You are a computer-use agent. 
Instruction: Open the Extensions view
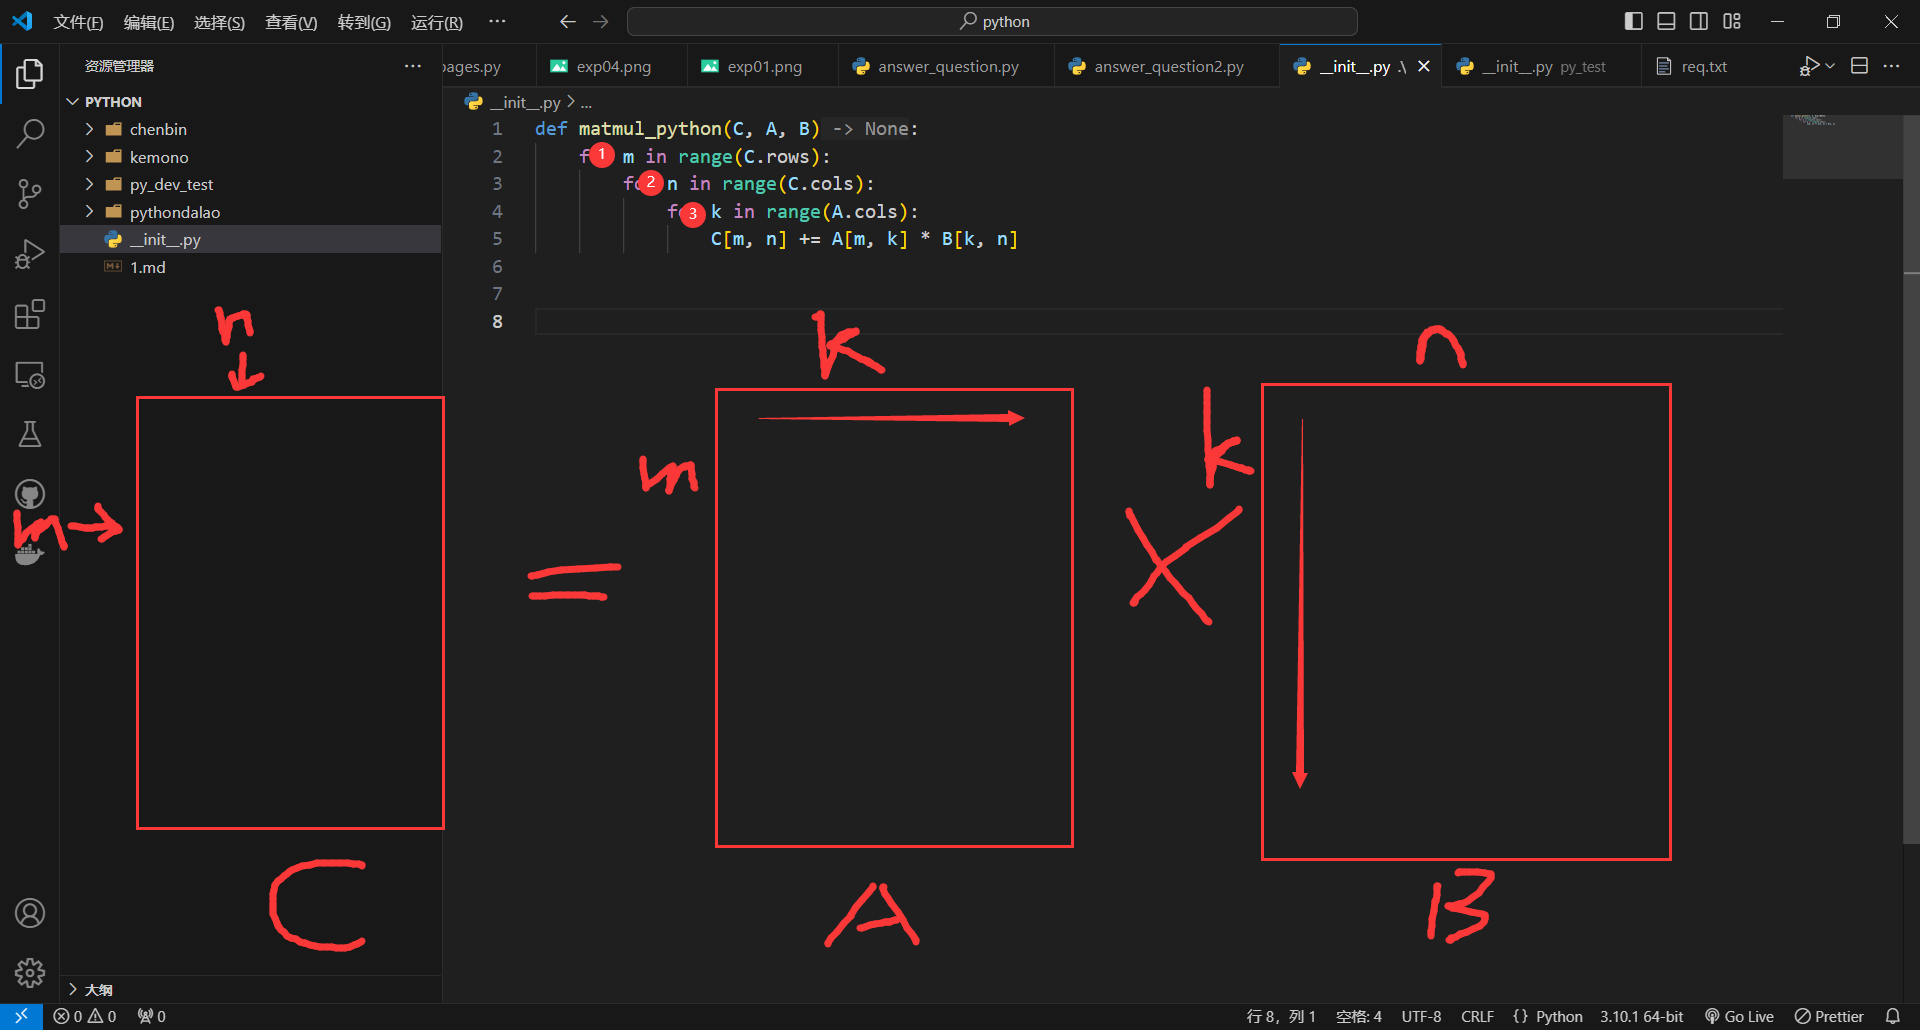[30, 315]
